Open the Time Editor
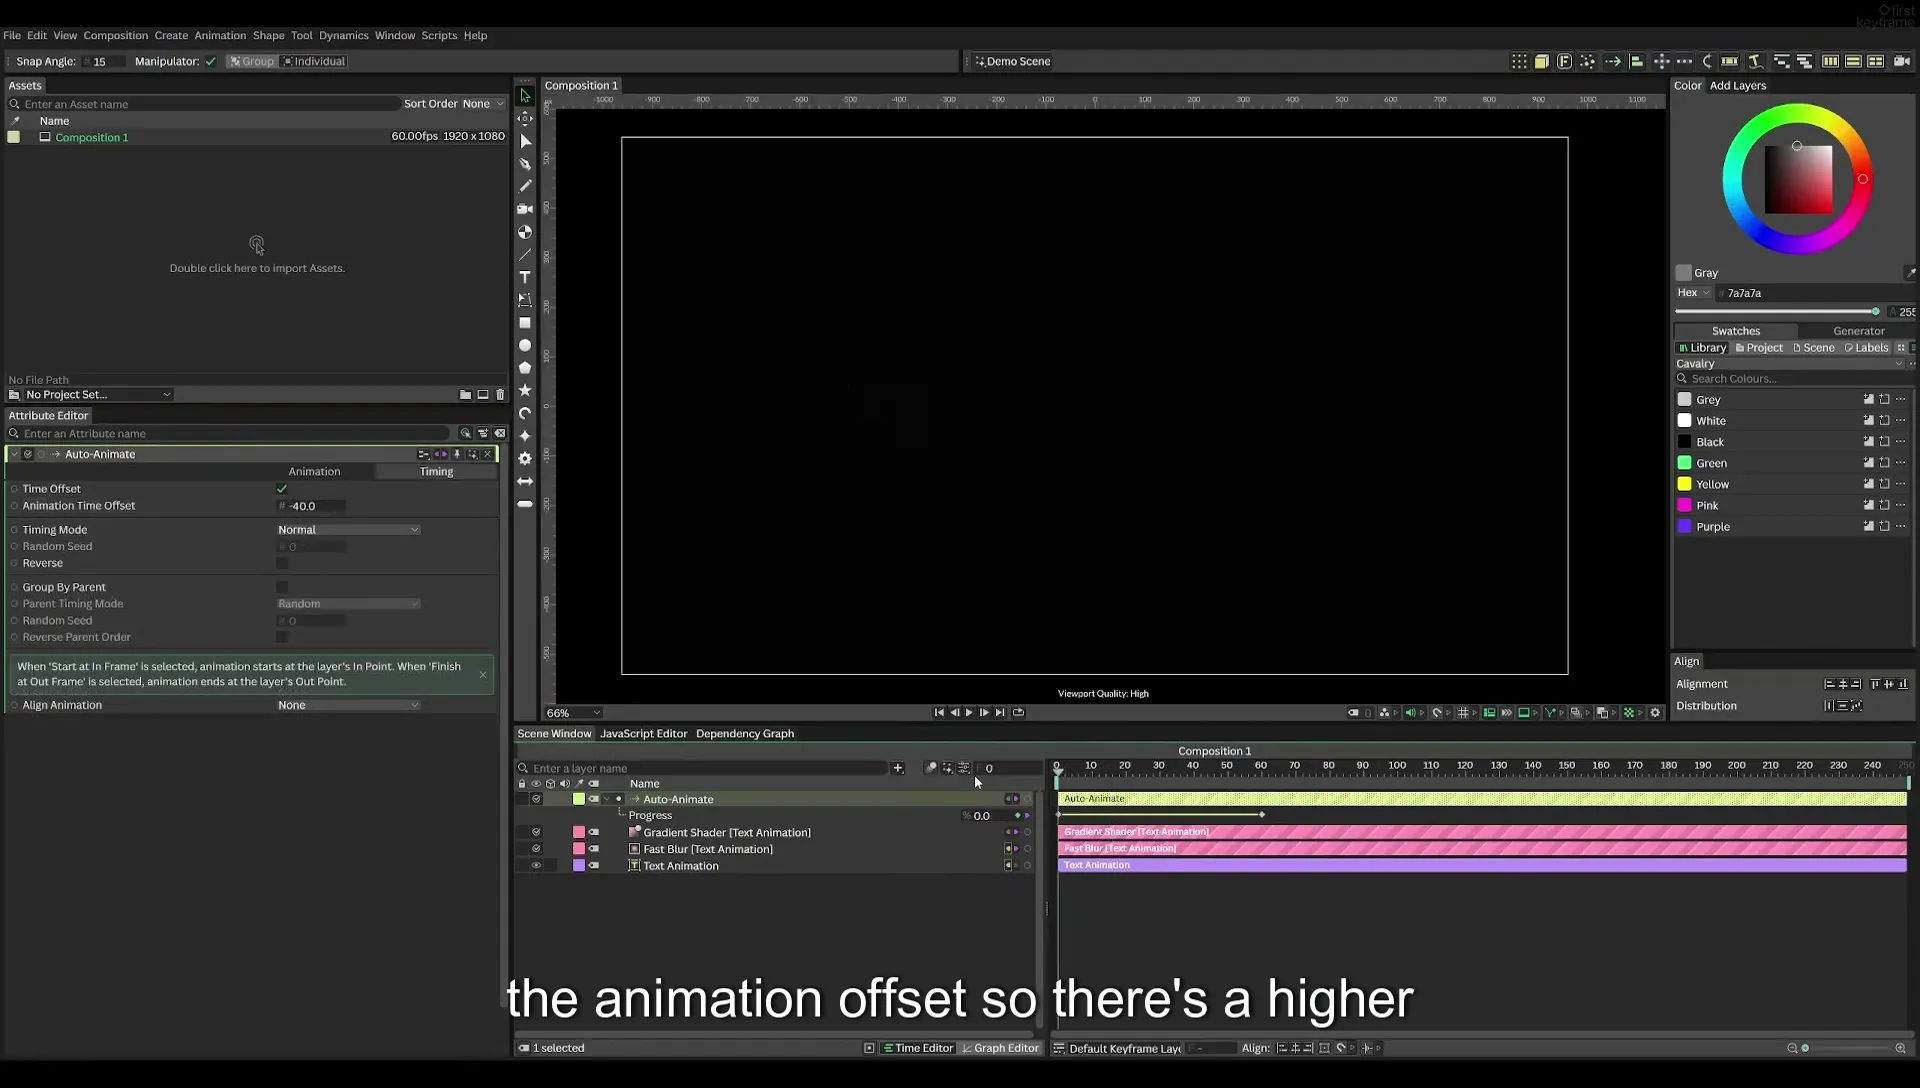1920x1088 pixels. pyautogui.click(x=918, y=1048)
